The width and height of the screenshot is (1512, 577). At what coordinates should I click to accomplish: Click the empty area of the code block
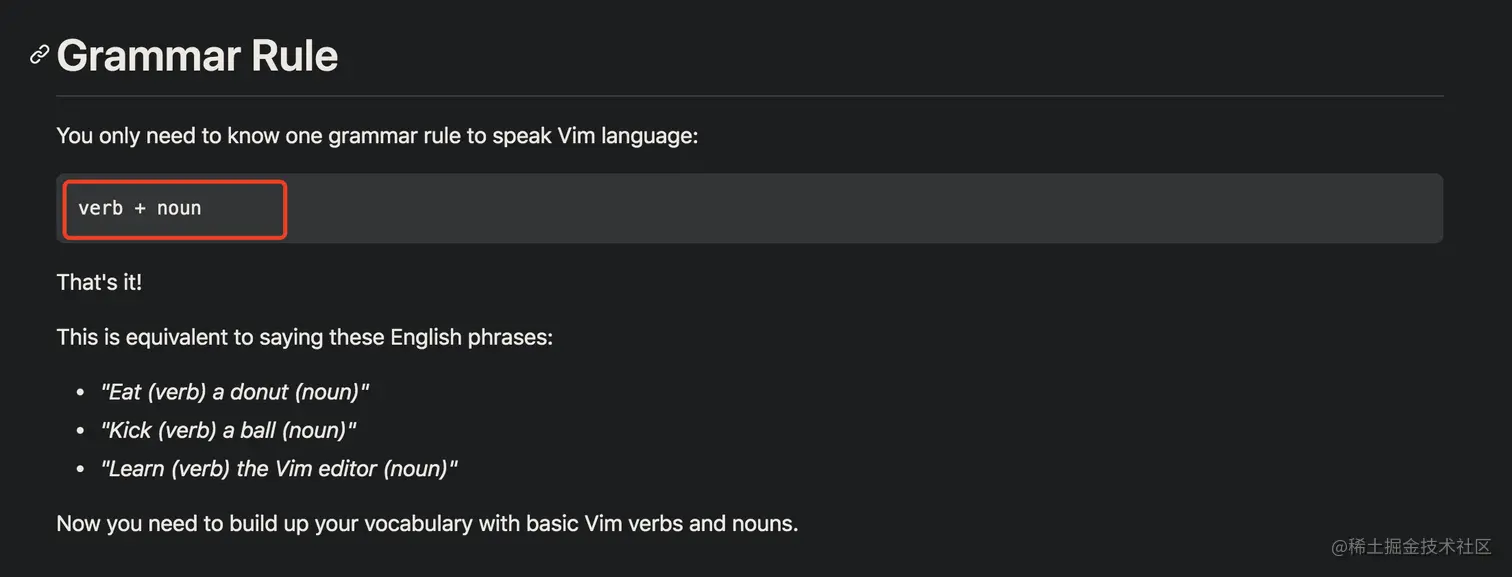pyautogui.click(x=860, y=208)
